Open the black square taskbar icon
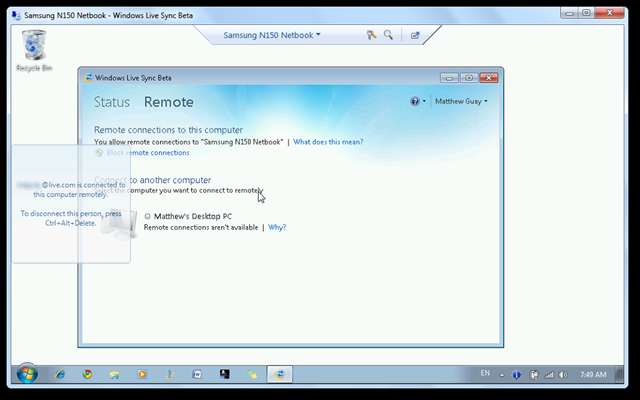The image size is (640, 400). point(224,374)
